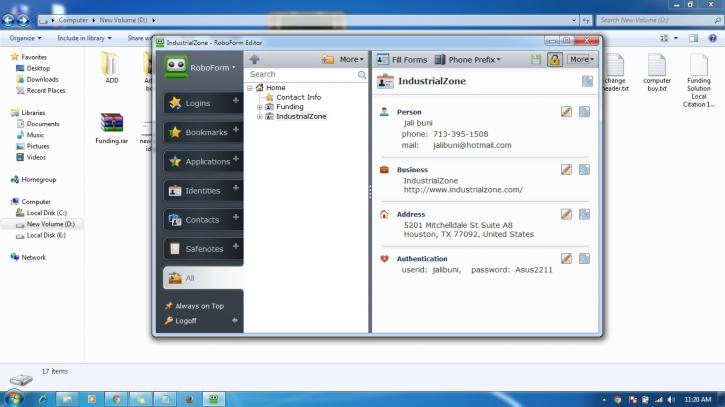
Task: Click the industrialzone.com URL
Action: coord(463,190)
